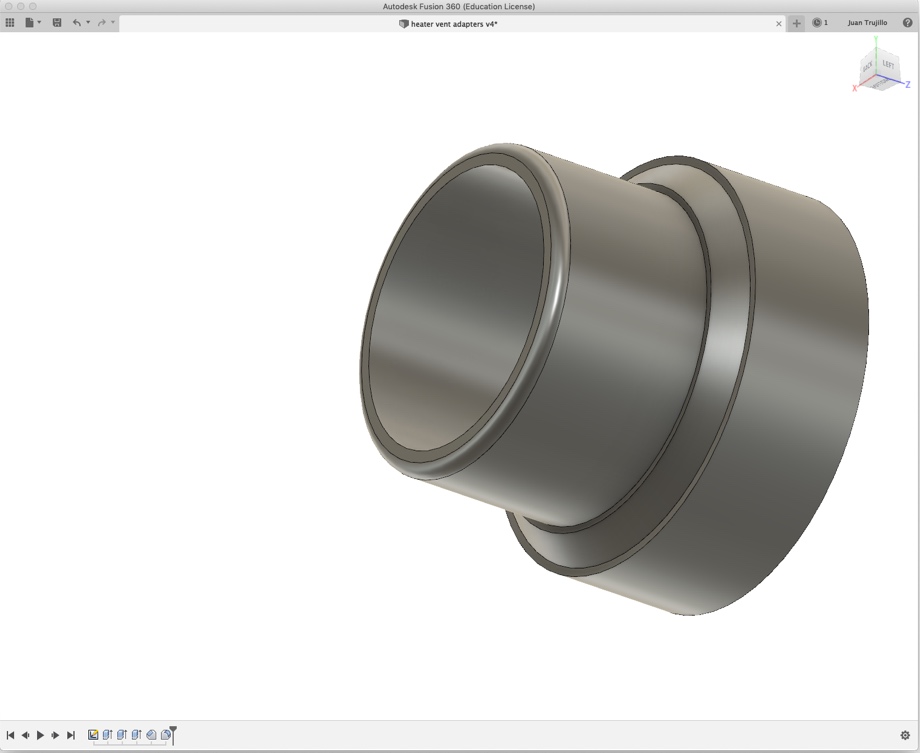Click the timeline history marker

pyautogui.click(x=173, y=735)
